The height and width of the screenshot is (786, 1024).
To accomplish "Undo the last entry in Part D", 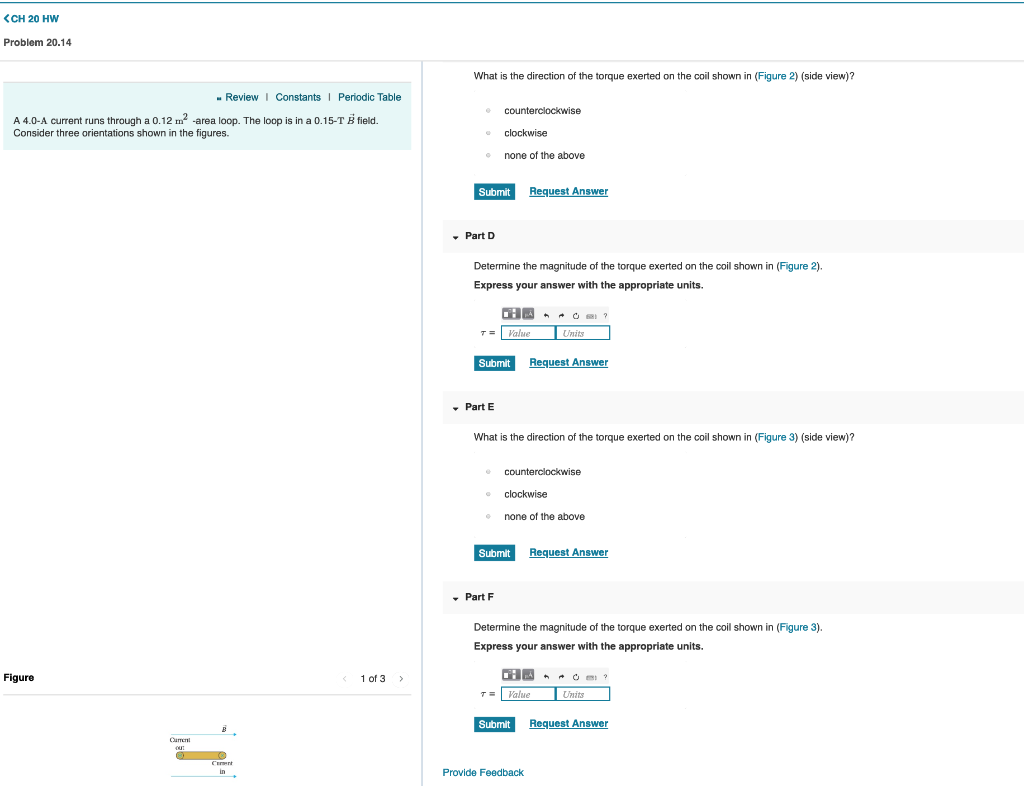I will click(x=547, y=315).
